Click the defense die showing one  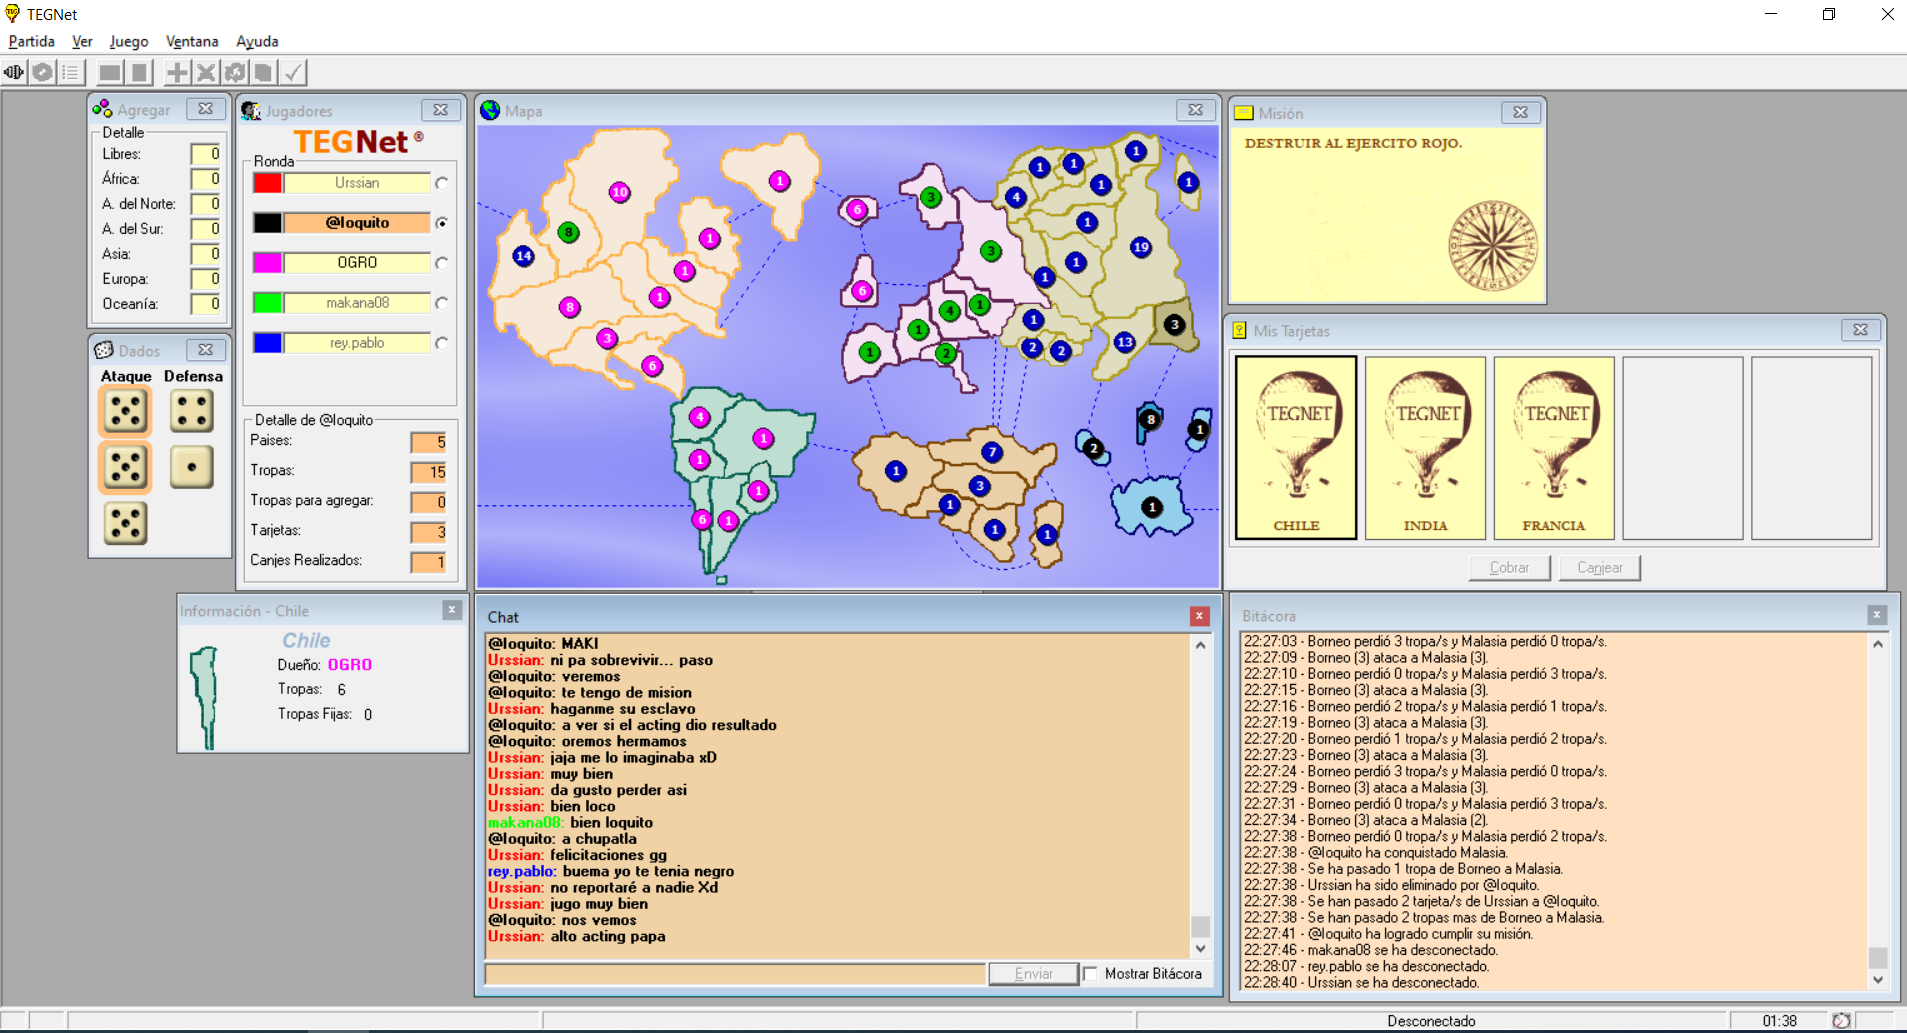(x=192, y=466)
